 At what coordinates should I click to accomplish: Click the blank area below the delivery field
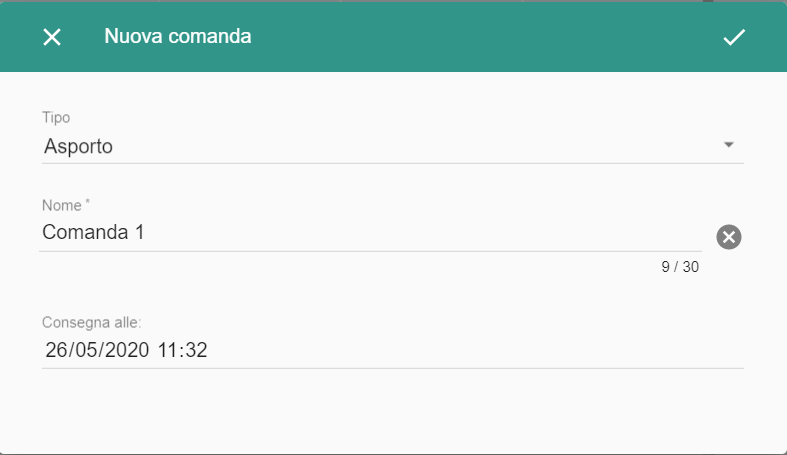392,411
